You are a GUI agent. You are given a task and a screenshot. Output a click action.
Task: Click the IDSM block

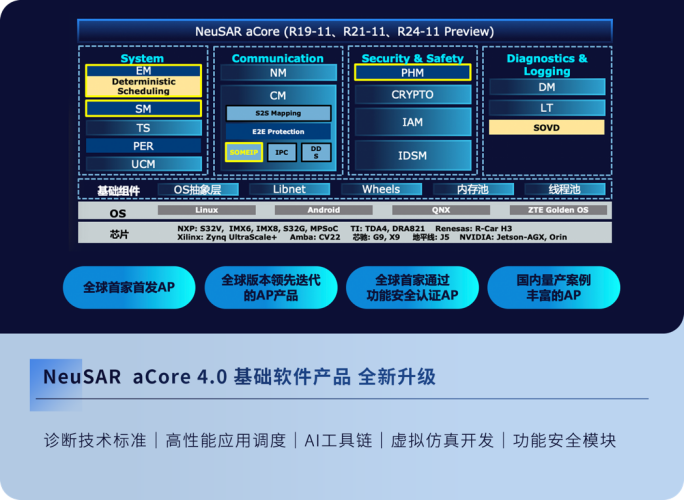412,155
